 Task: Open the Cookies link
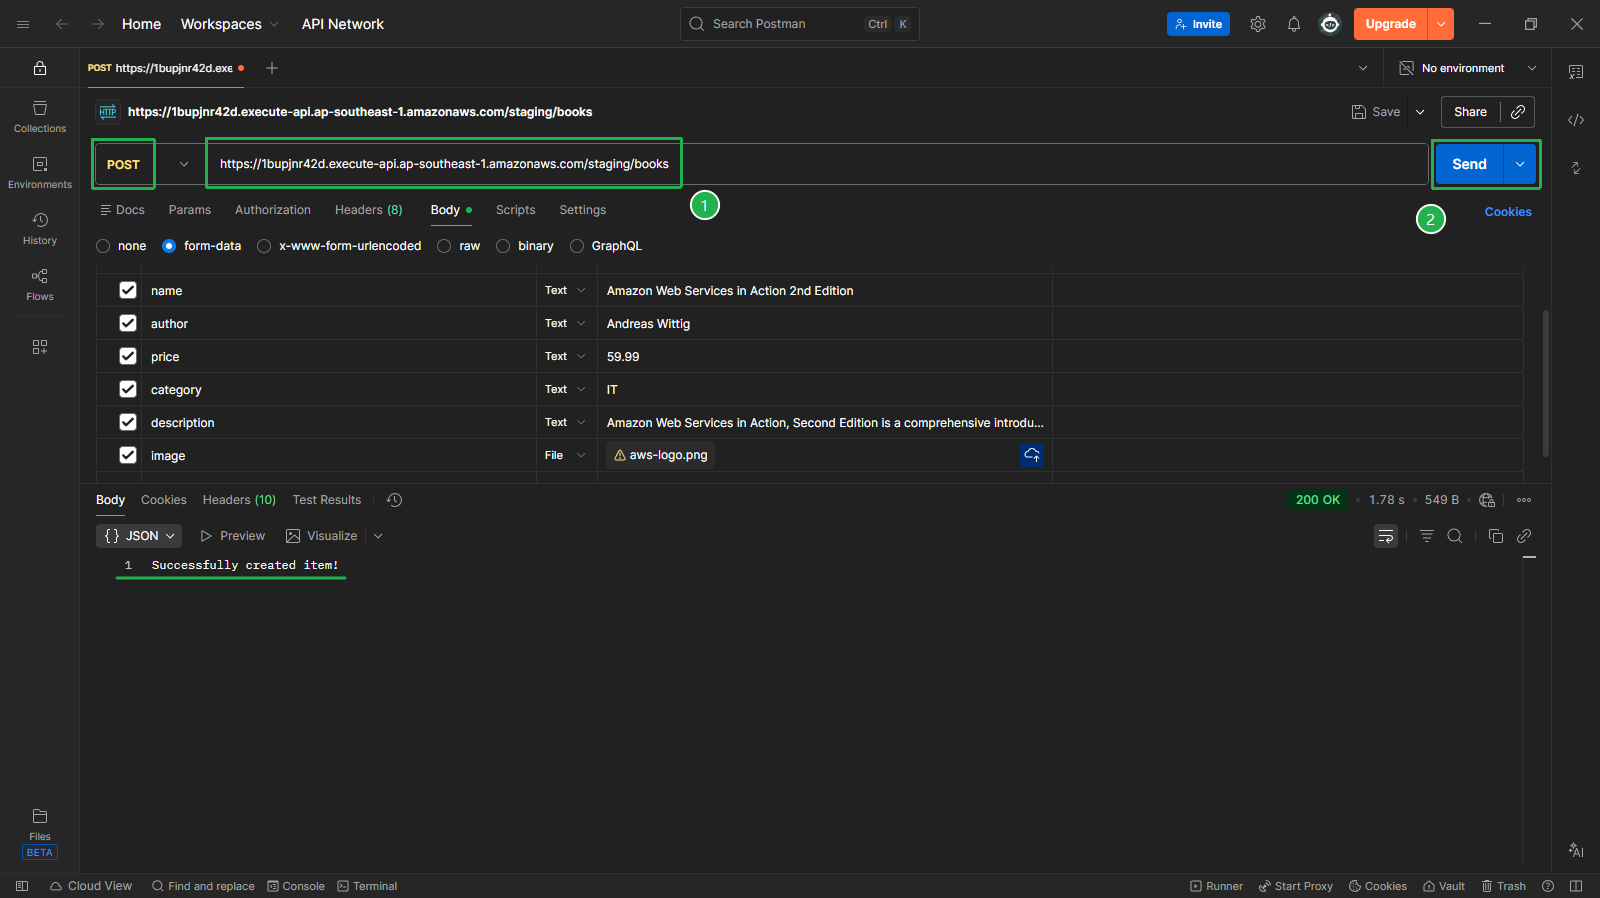pyautogui.click(x=1508, y=212)
